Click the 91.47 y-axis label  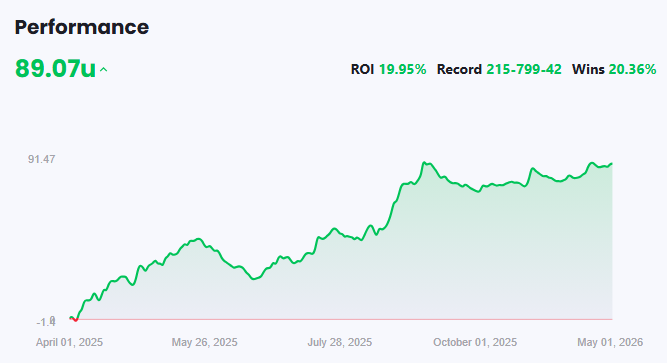(x=42, y=159)
